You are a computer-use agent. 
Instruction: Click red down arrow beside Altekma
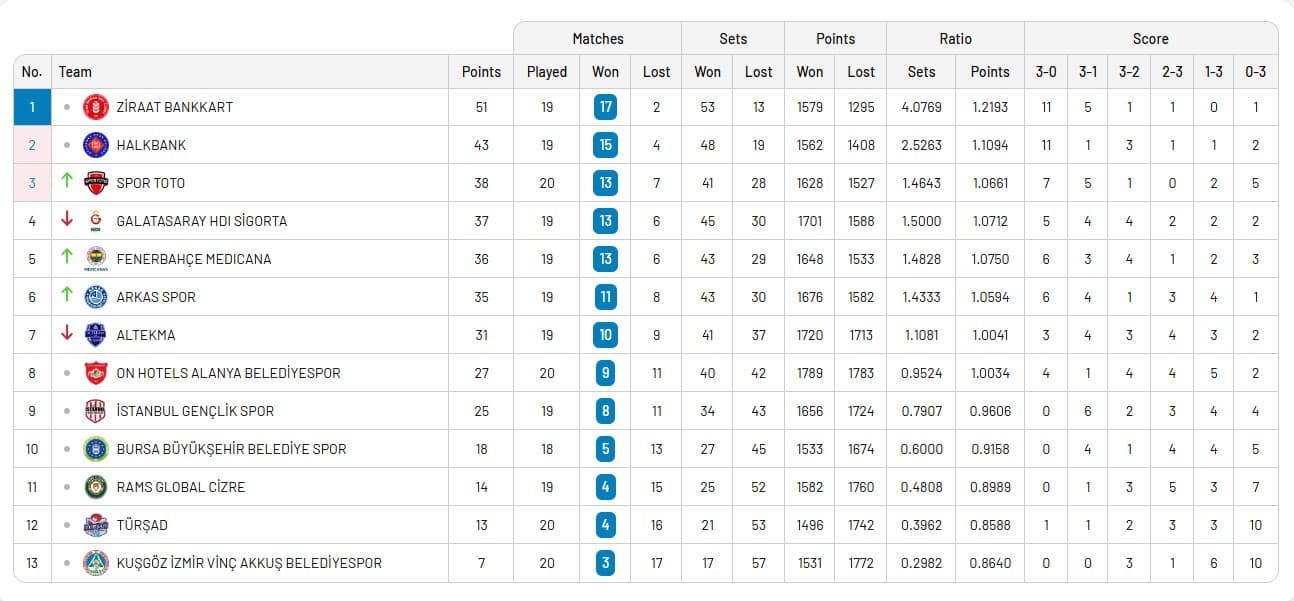(x=67, y=334)
